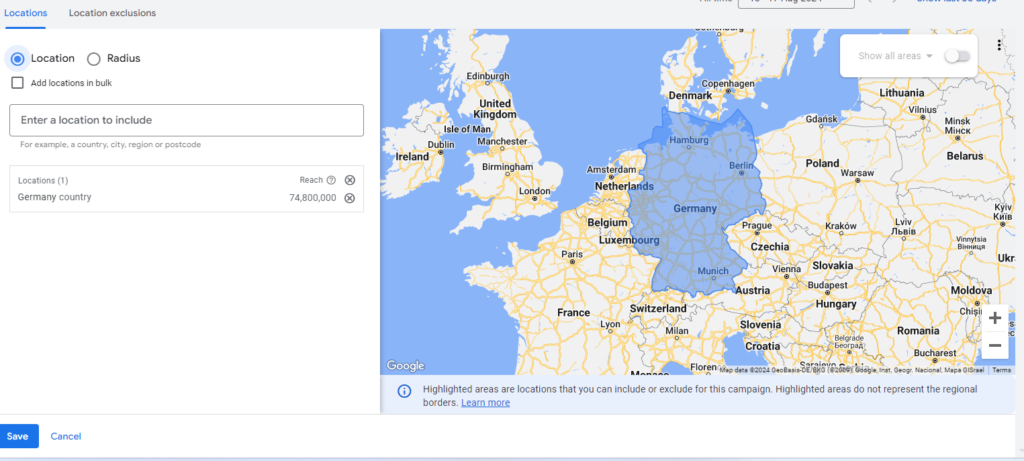Viewport: 1024px width, 461px height.
Task: Select the Radius radio button
Action: point(93,59)
